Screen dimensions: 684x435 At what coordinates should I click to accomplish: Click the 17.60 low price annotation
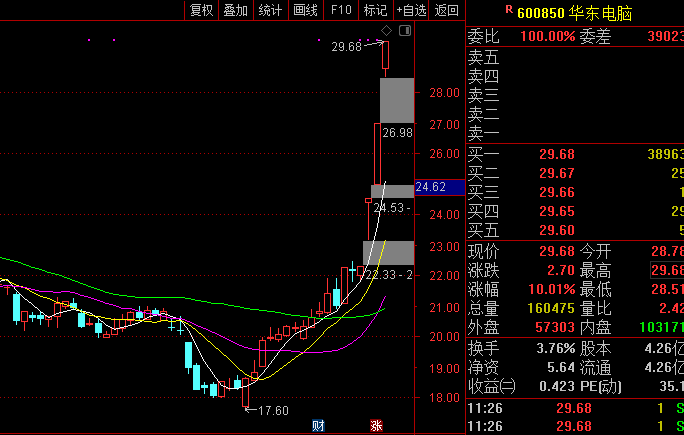[x=273, y=411]
